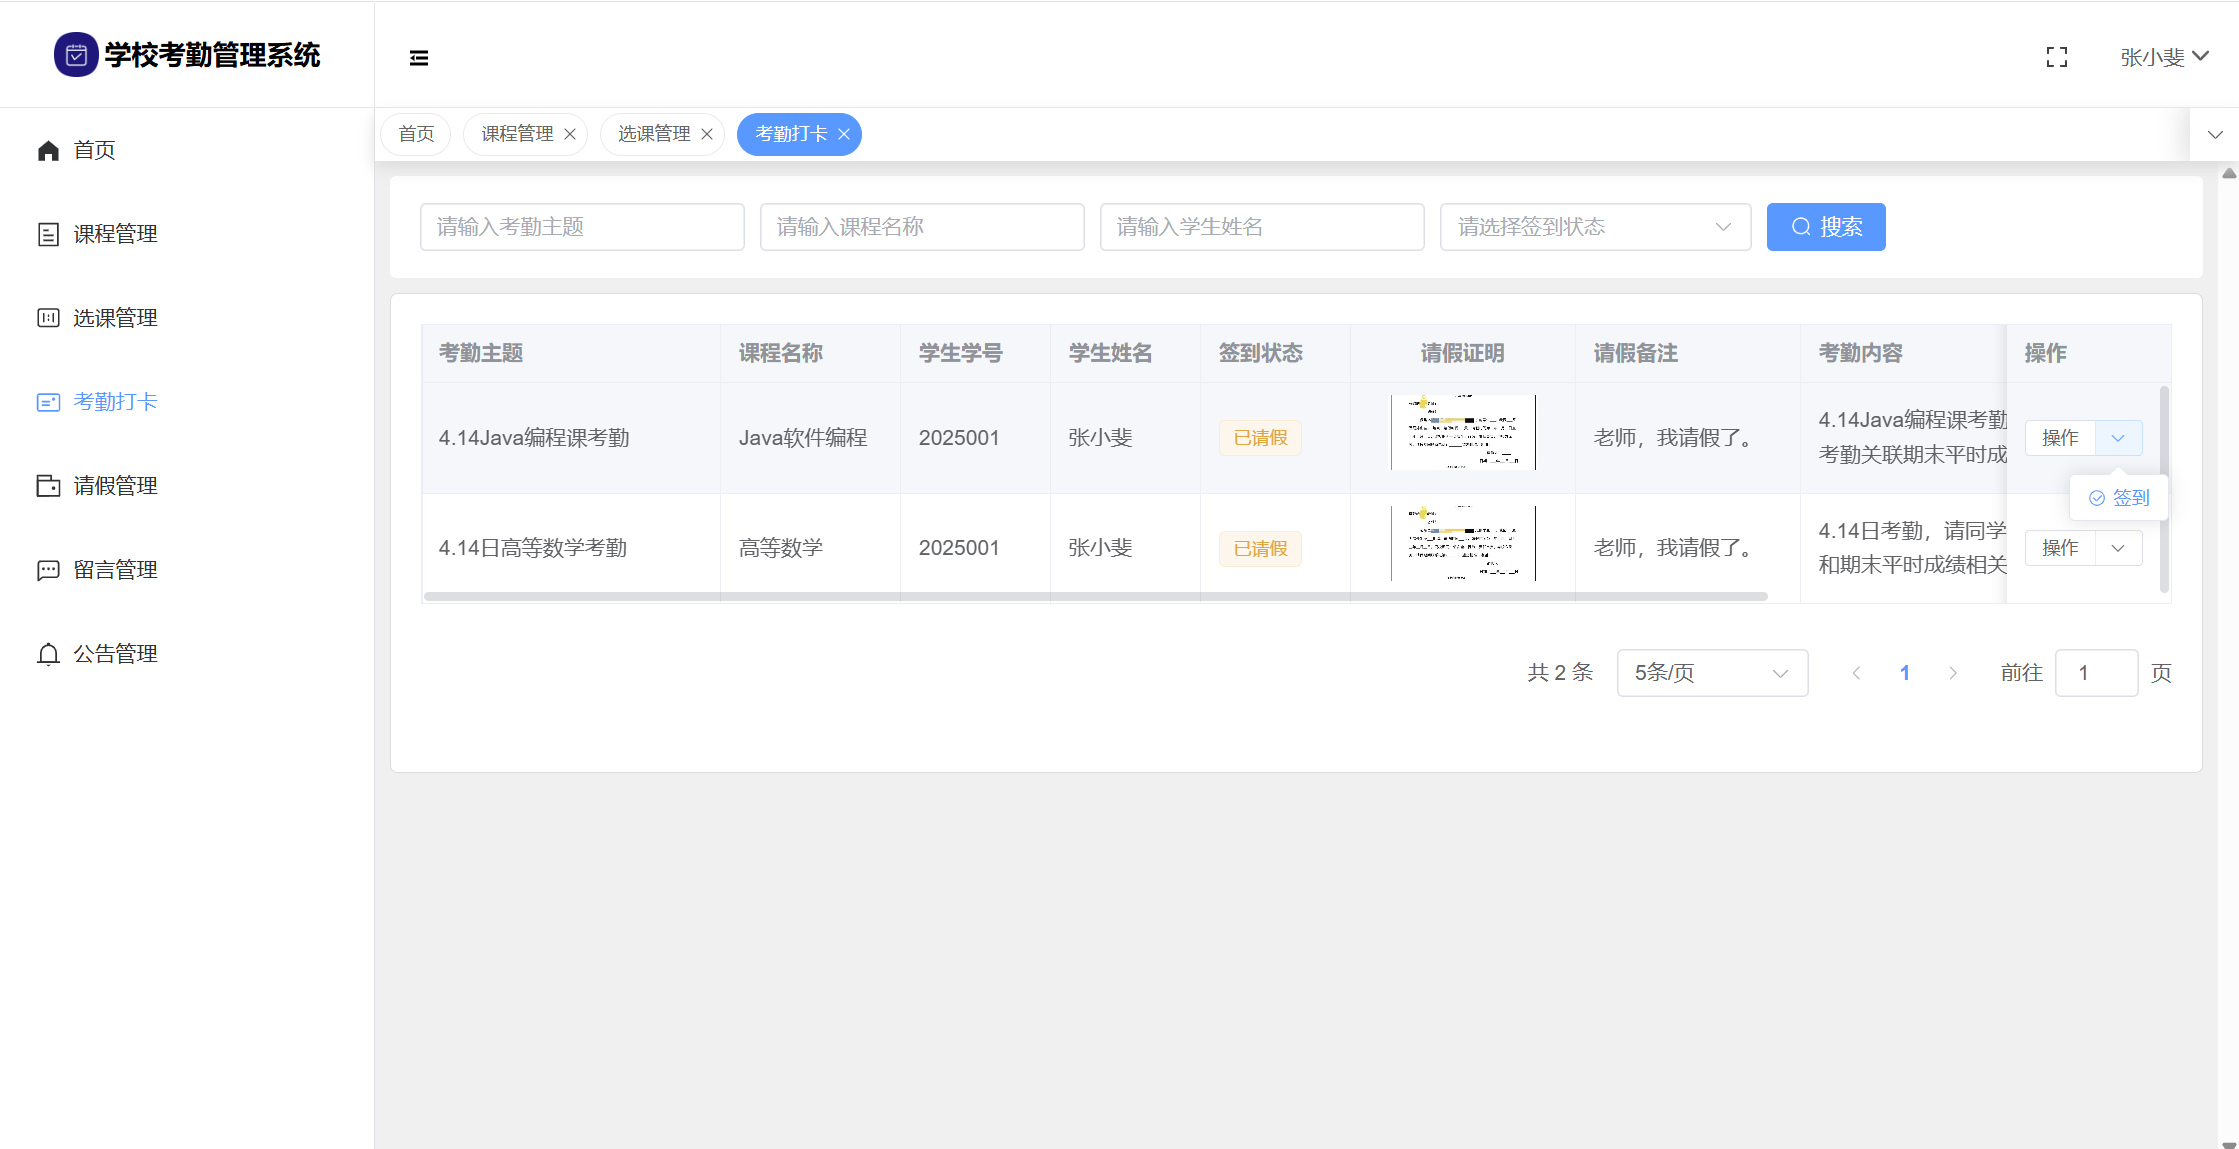2239x1149 pixels.
Task: Click the 搜索 button
Action: pos(1825,227)
